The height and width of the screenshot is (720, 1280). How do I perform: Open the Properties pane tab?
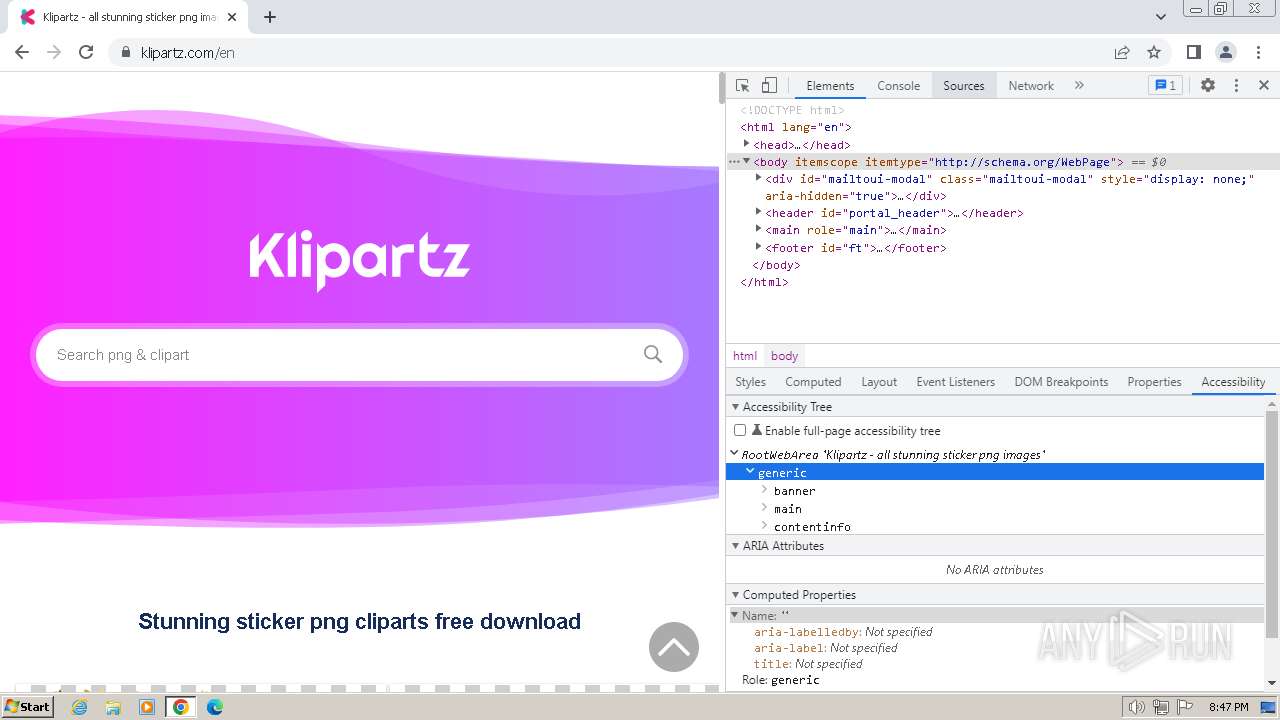(x=1154, y=382)
